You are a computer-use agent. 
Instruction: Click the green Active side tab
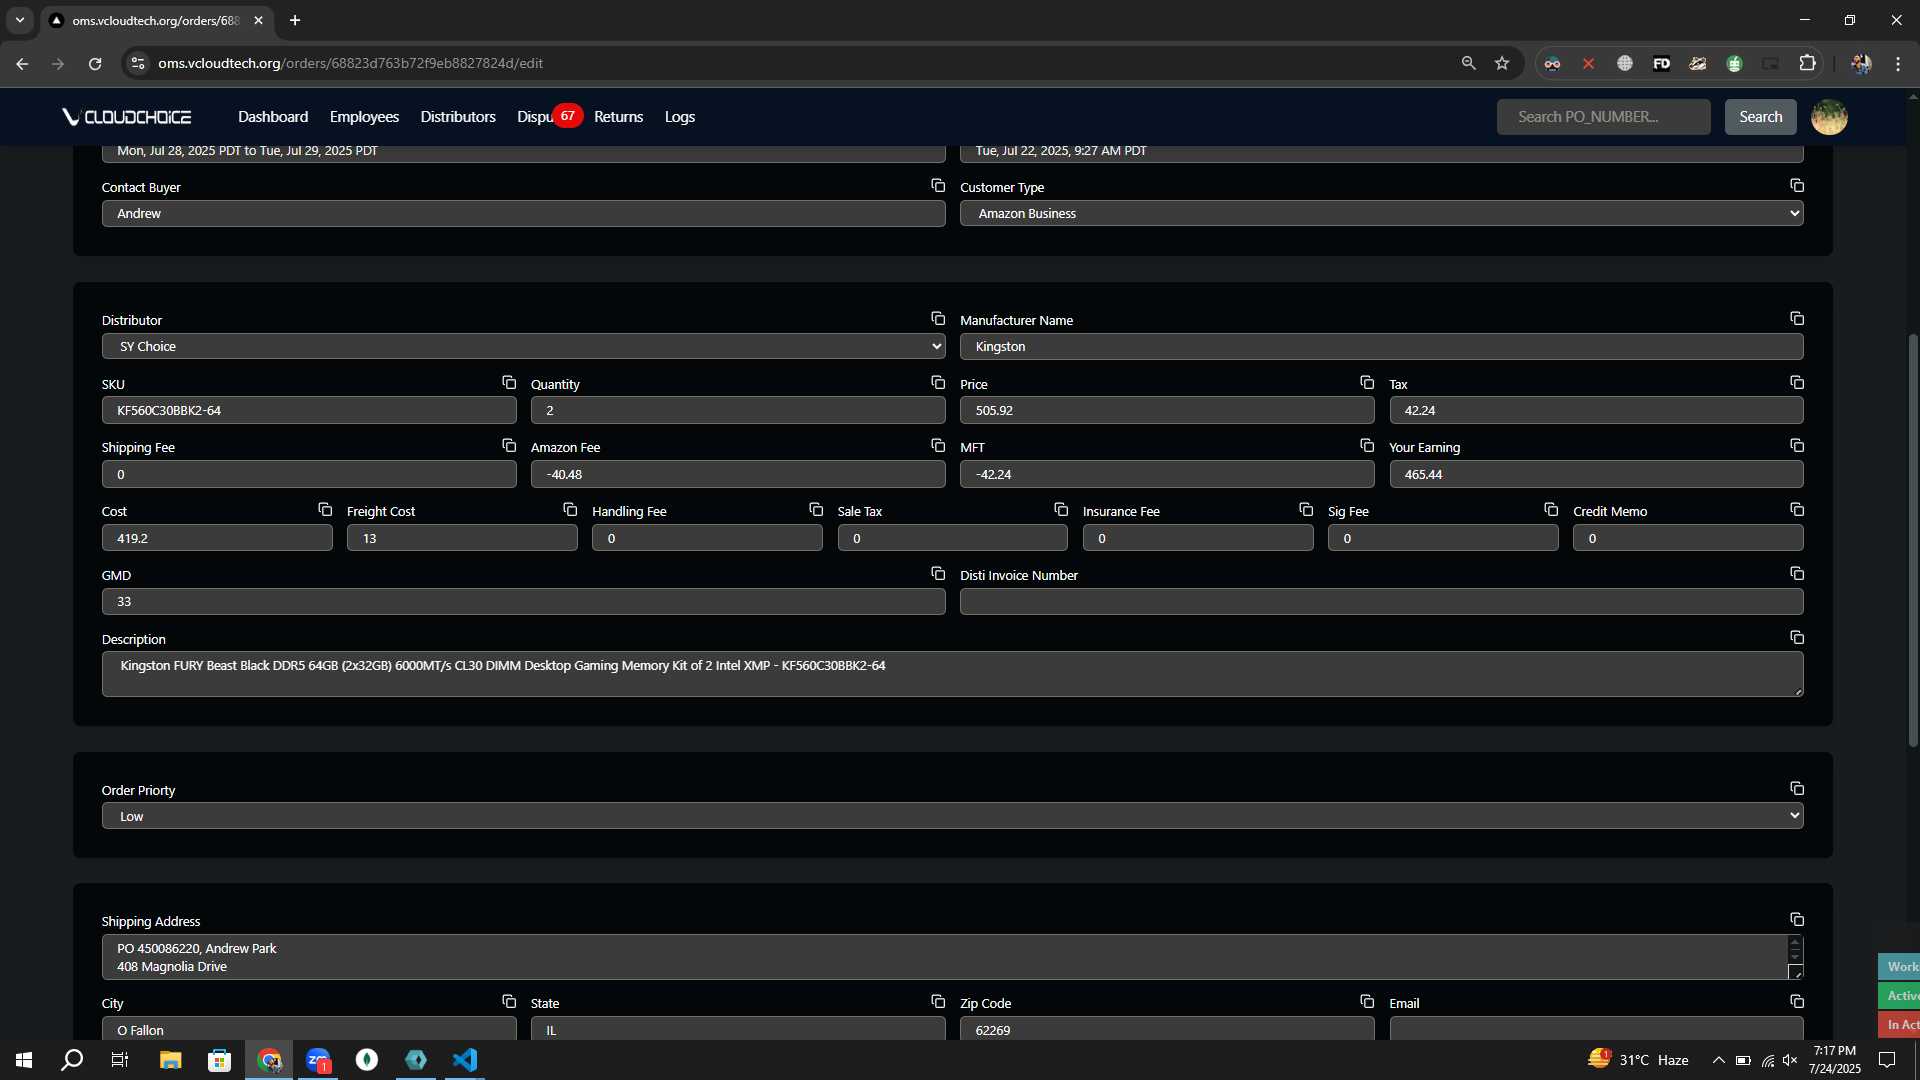tap(1899, 996)
